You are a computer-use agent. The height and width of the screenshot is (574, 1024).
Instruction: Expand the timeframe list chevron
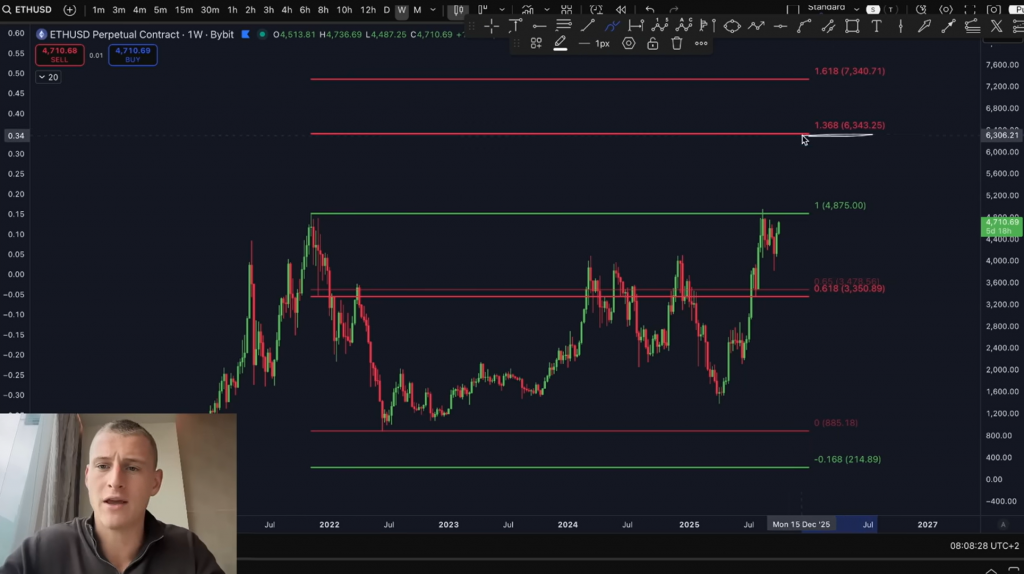pos(432,10)
